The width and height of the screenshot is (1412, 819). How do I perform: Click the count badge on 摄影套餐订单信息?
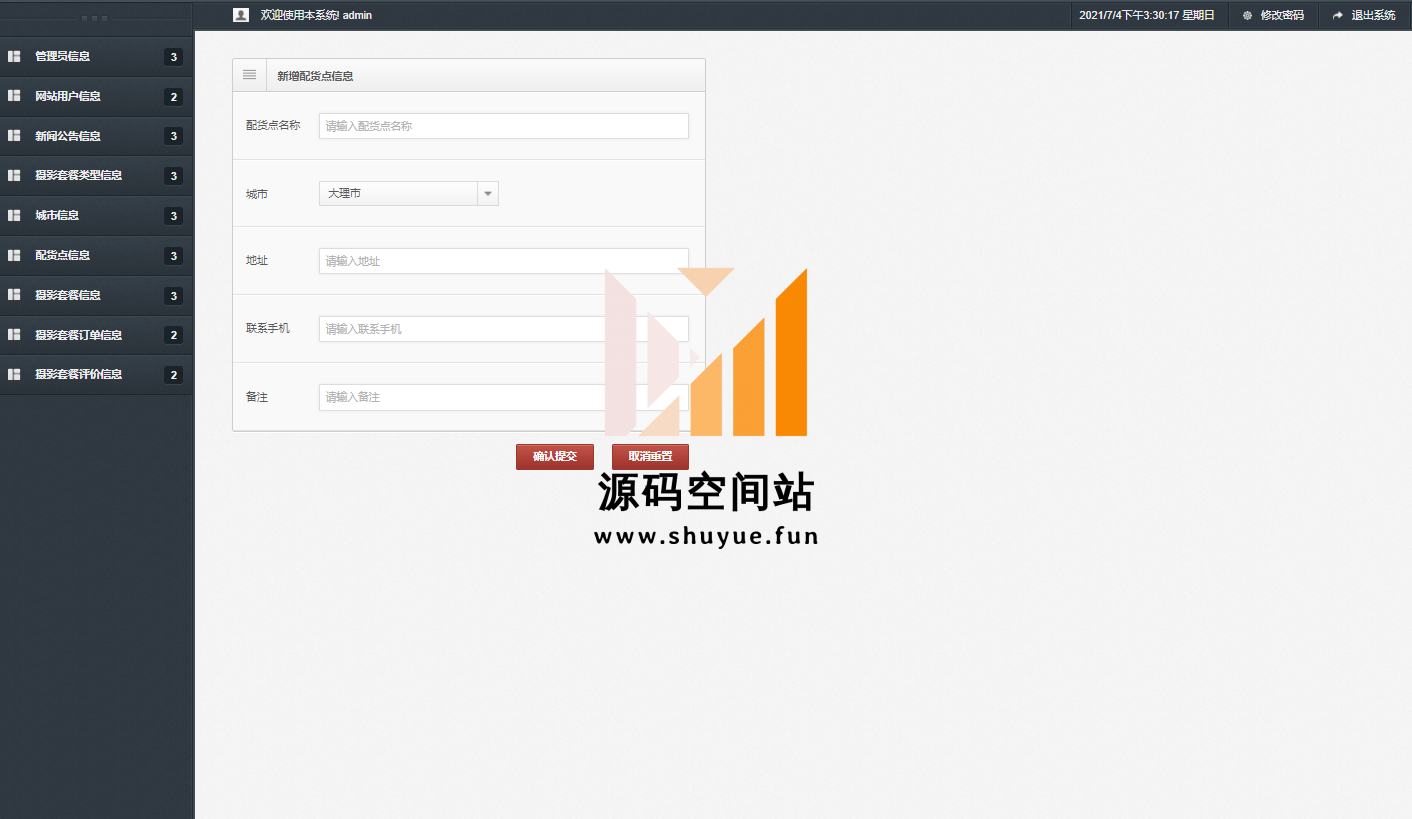(174, 335)
